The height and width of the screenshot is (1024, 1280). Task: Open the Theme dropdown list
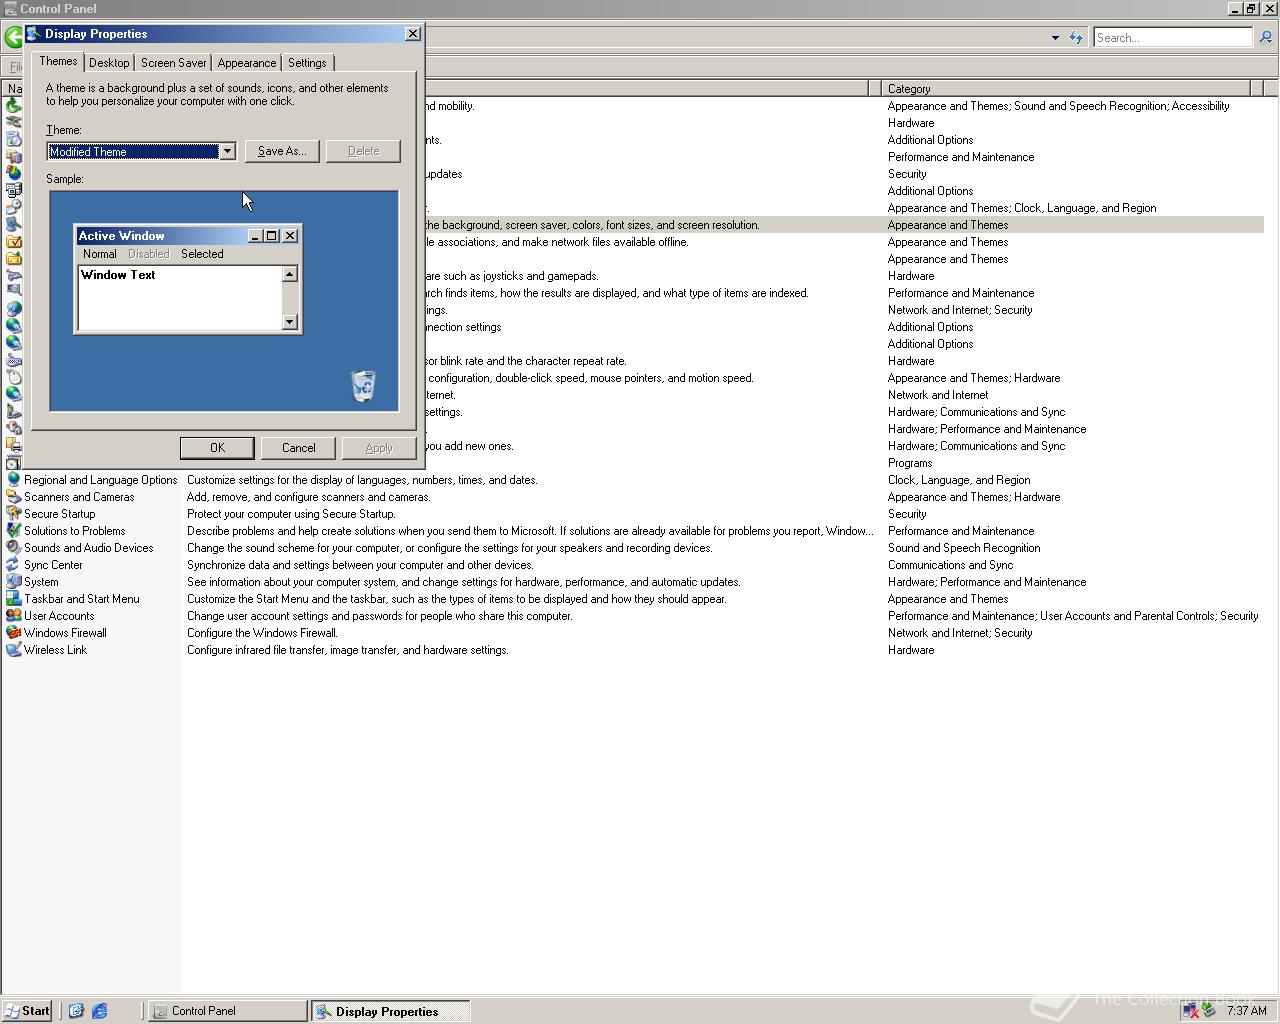point(227,152)
